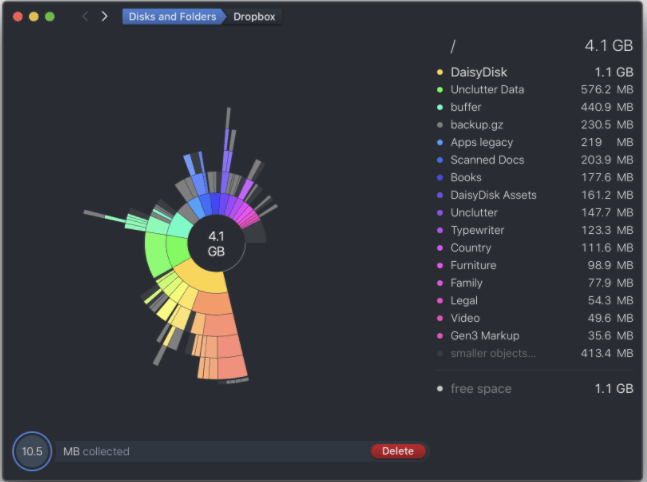Click the 576.2 MB size value
Screen dimensions: 647x482
tap(607, 90)
